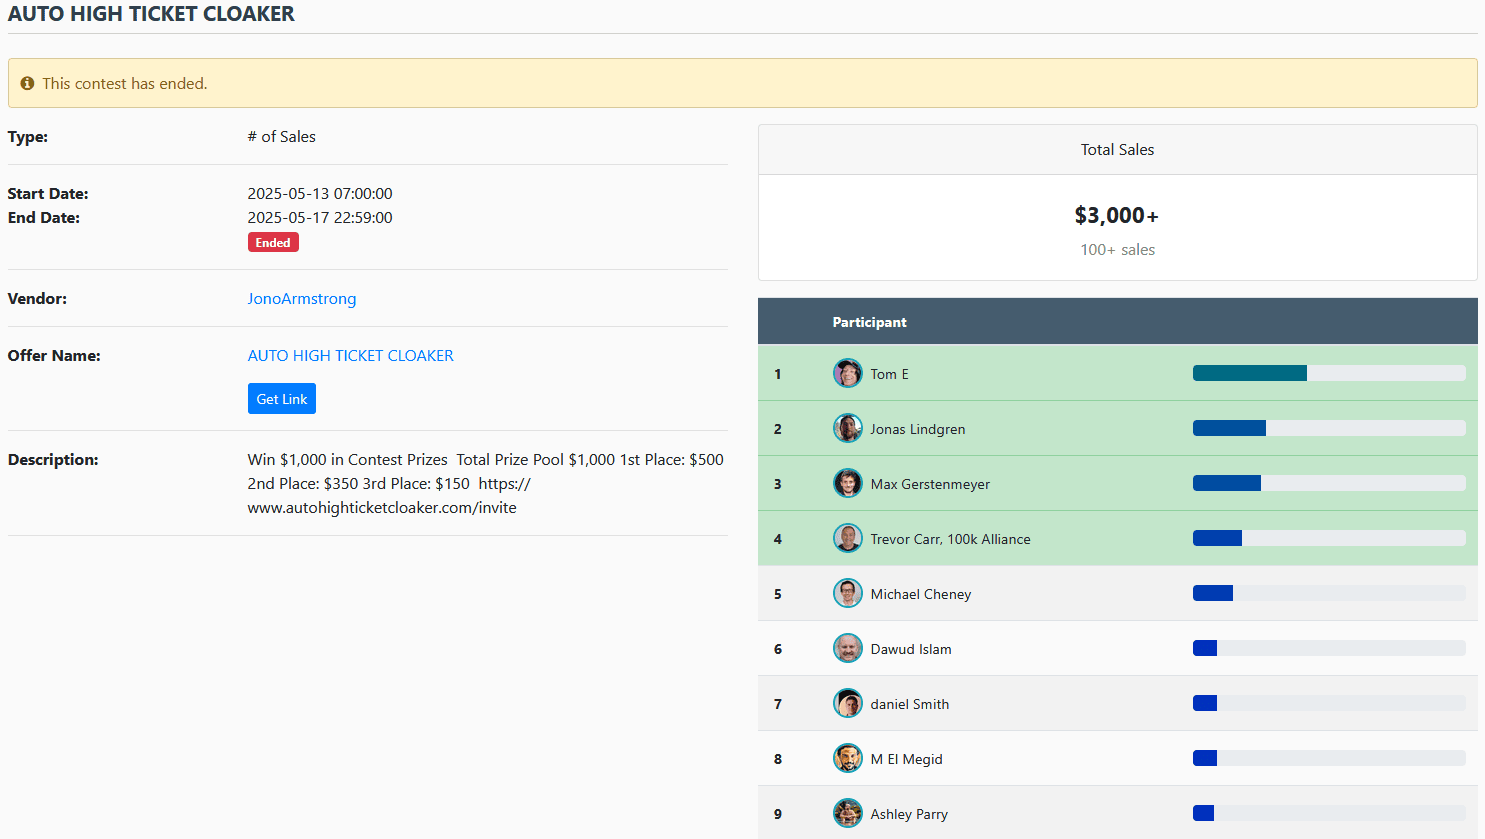Click Trevor Carr's profile avatar

(847, 539)
